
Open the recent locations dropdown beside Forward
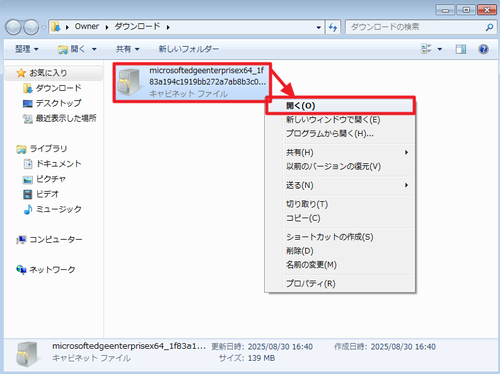coord(43,28)
